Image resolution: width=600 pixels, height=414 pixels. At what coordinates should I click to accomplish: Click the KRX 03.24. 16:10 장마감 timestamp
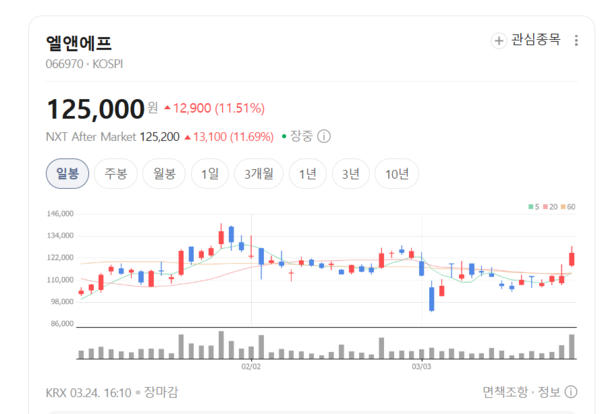point(112,392)
